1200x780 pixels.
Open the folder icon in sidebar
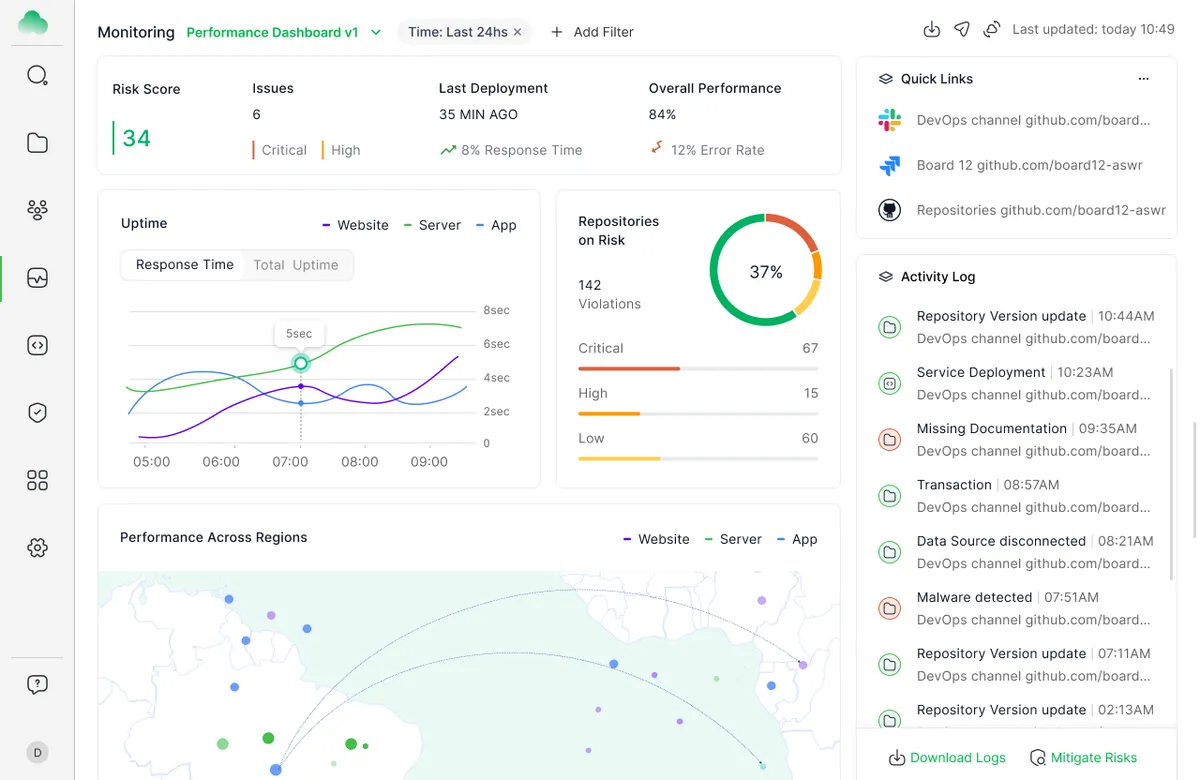[x=37, y=143]
